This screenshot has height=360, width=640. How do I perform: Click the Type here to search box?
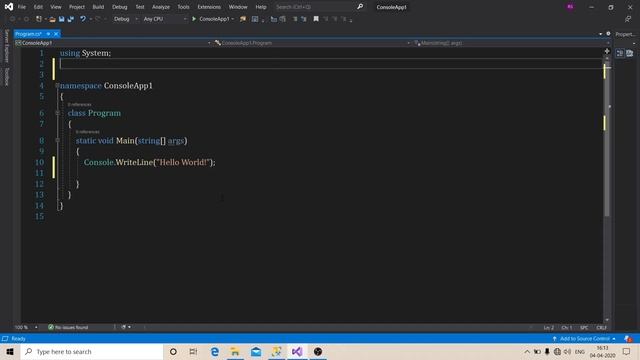click(x=92, y=351)
